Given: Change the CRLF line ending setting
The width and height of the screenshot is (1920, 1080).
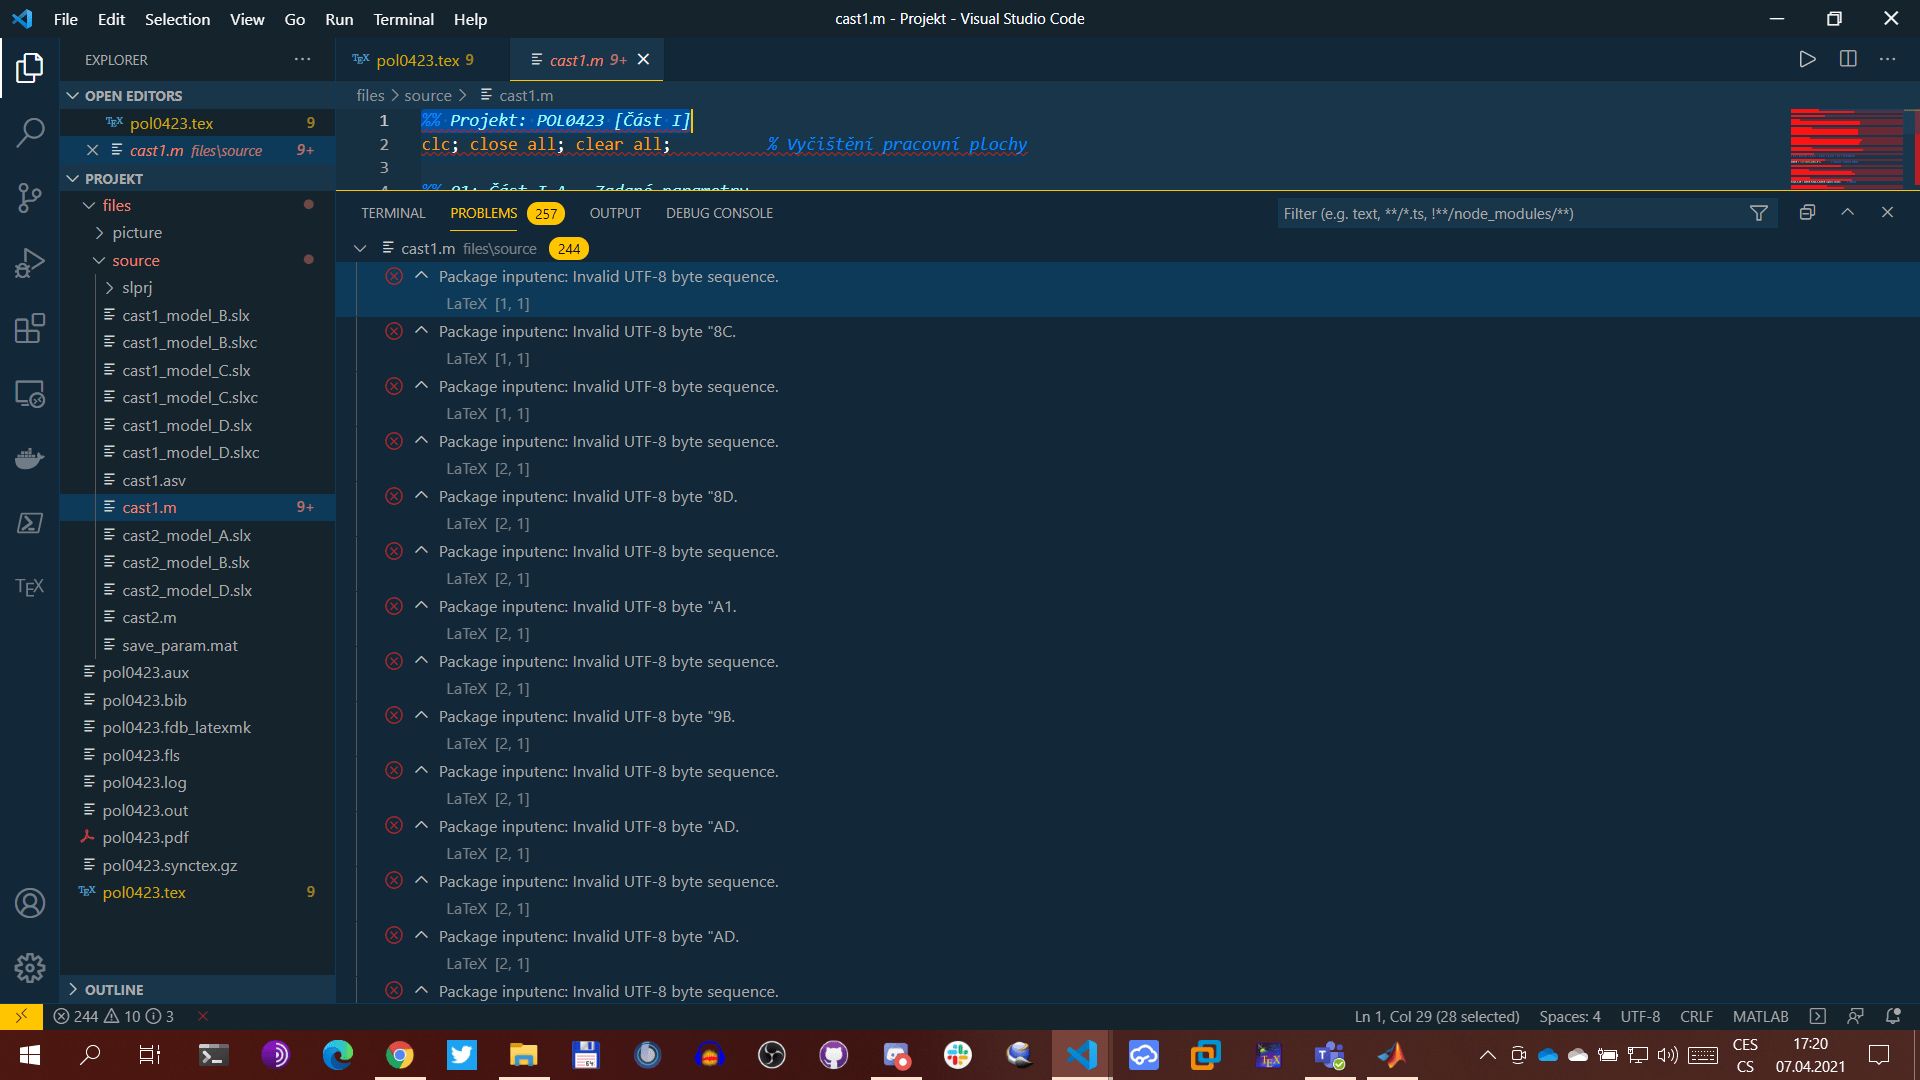Looking at the screenshot, I should tap(1696, 1016).
